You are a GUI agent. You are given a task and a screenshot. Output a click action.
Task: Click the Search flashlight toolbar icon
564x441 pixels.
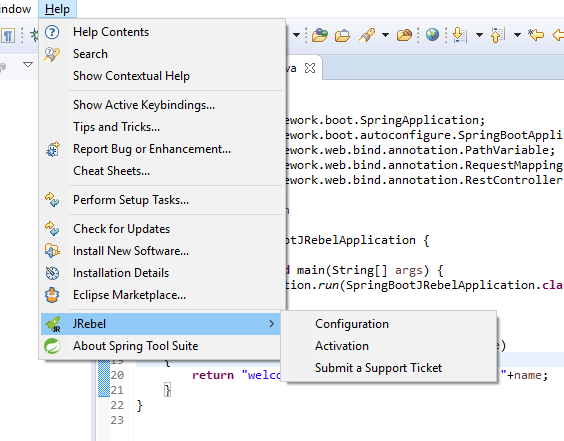coord(367,35)
